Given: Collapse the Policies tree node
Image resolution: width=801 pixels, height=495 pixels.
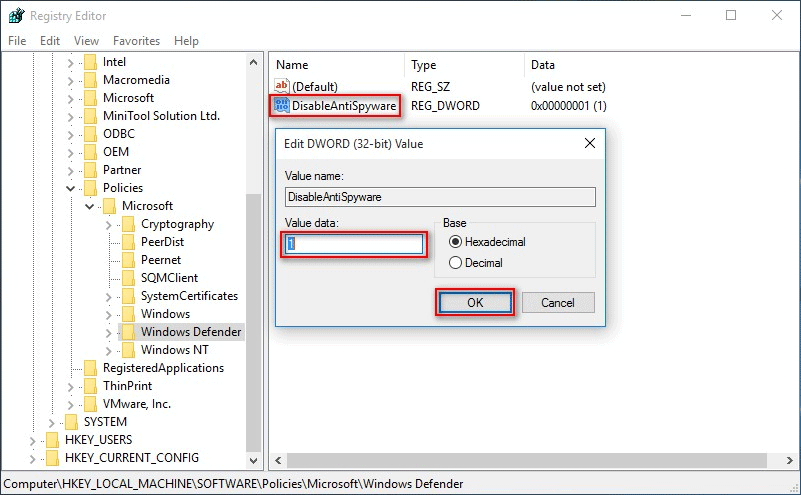Looking at the screenshot, I should [71, 188].
